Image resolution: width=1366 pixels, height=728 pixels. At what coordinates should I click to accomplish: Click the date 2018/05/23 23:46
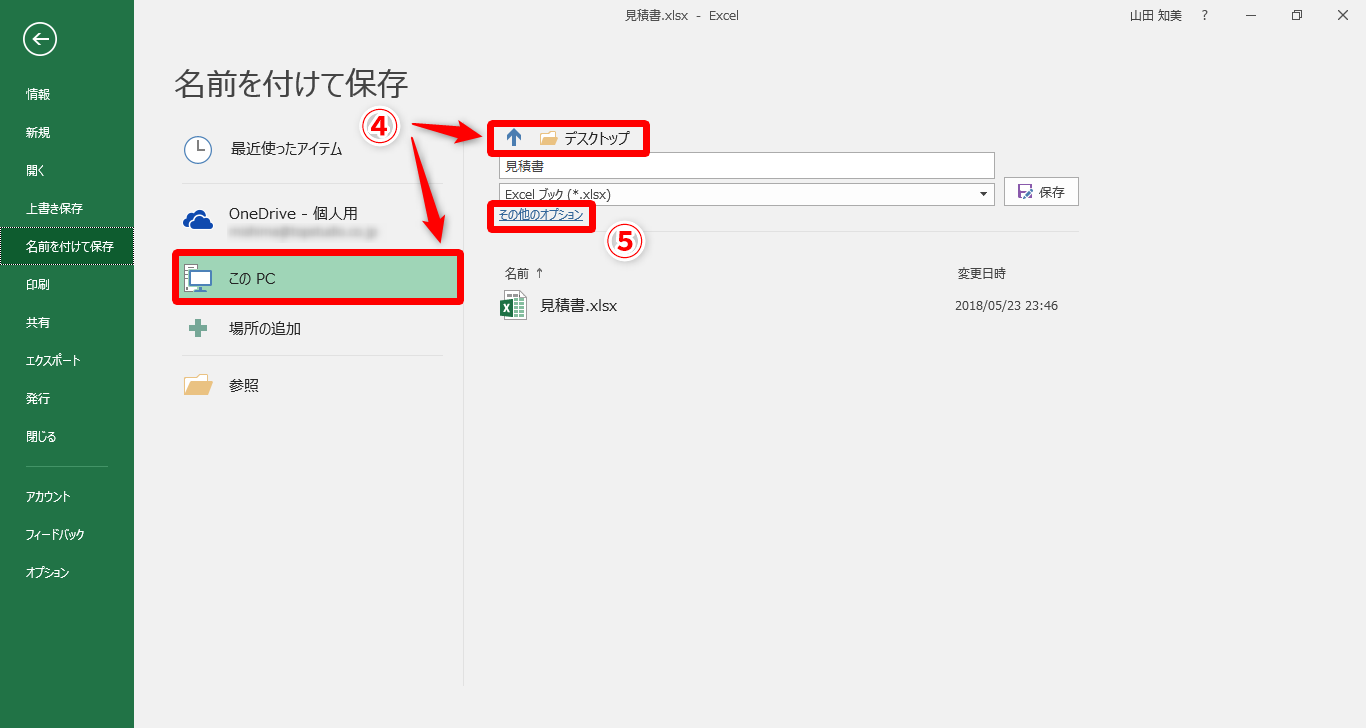(1006, 306)
